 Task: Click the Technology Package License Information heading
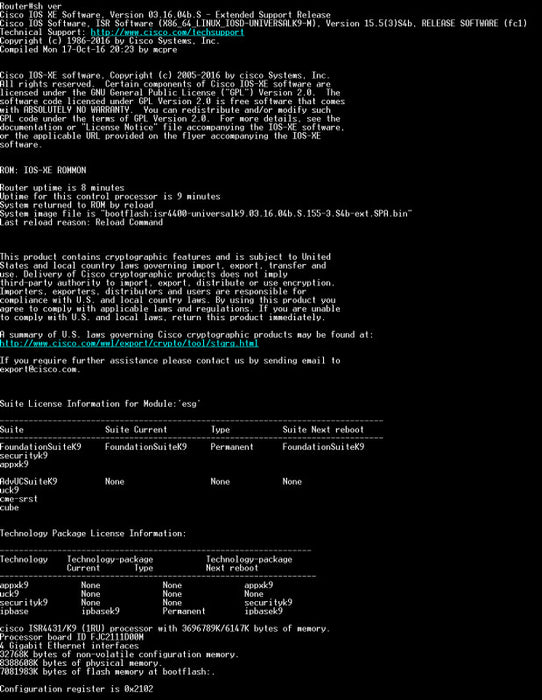pos(93,533)
